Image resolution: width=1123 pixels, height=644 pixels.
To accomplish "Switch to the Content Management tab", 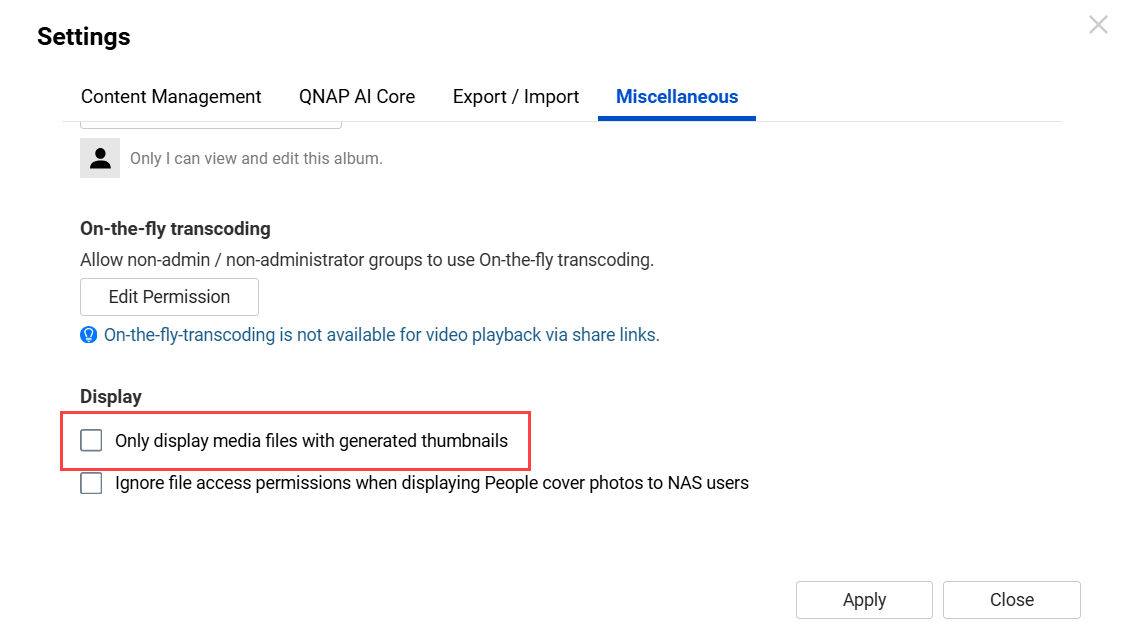I will point(171,97).
